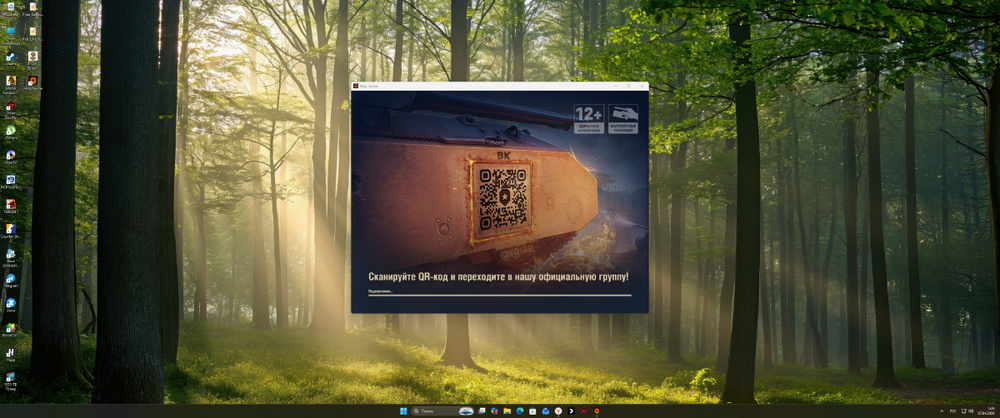
Task: Open the Mortal Kombat desktop shortcut
Action: tap(11, 84)
